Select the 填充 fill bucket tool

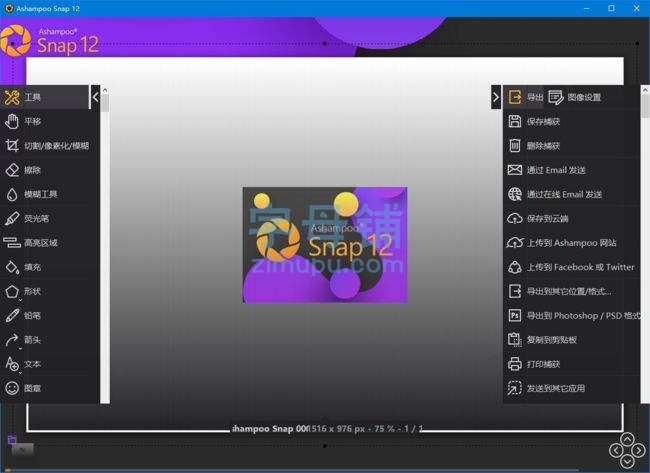pyautogui.click(x=45, y=267)
